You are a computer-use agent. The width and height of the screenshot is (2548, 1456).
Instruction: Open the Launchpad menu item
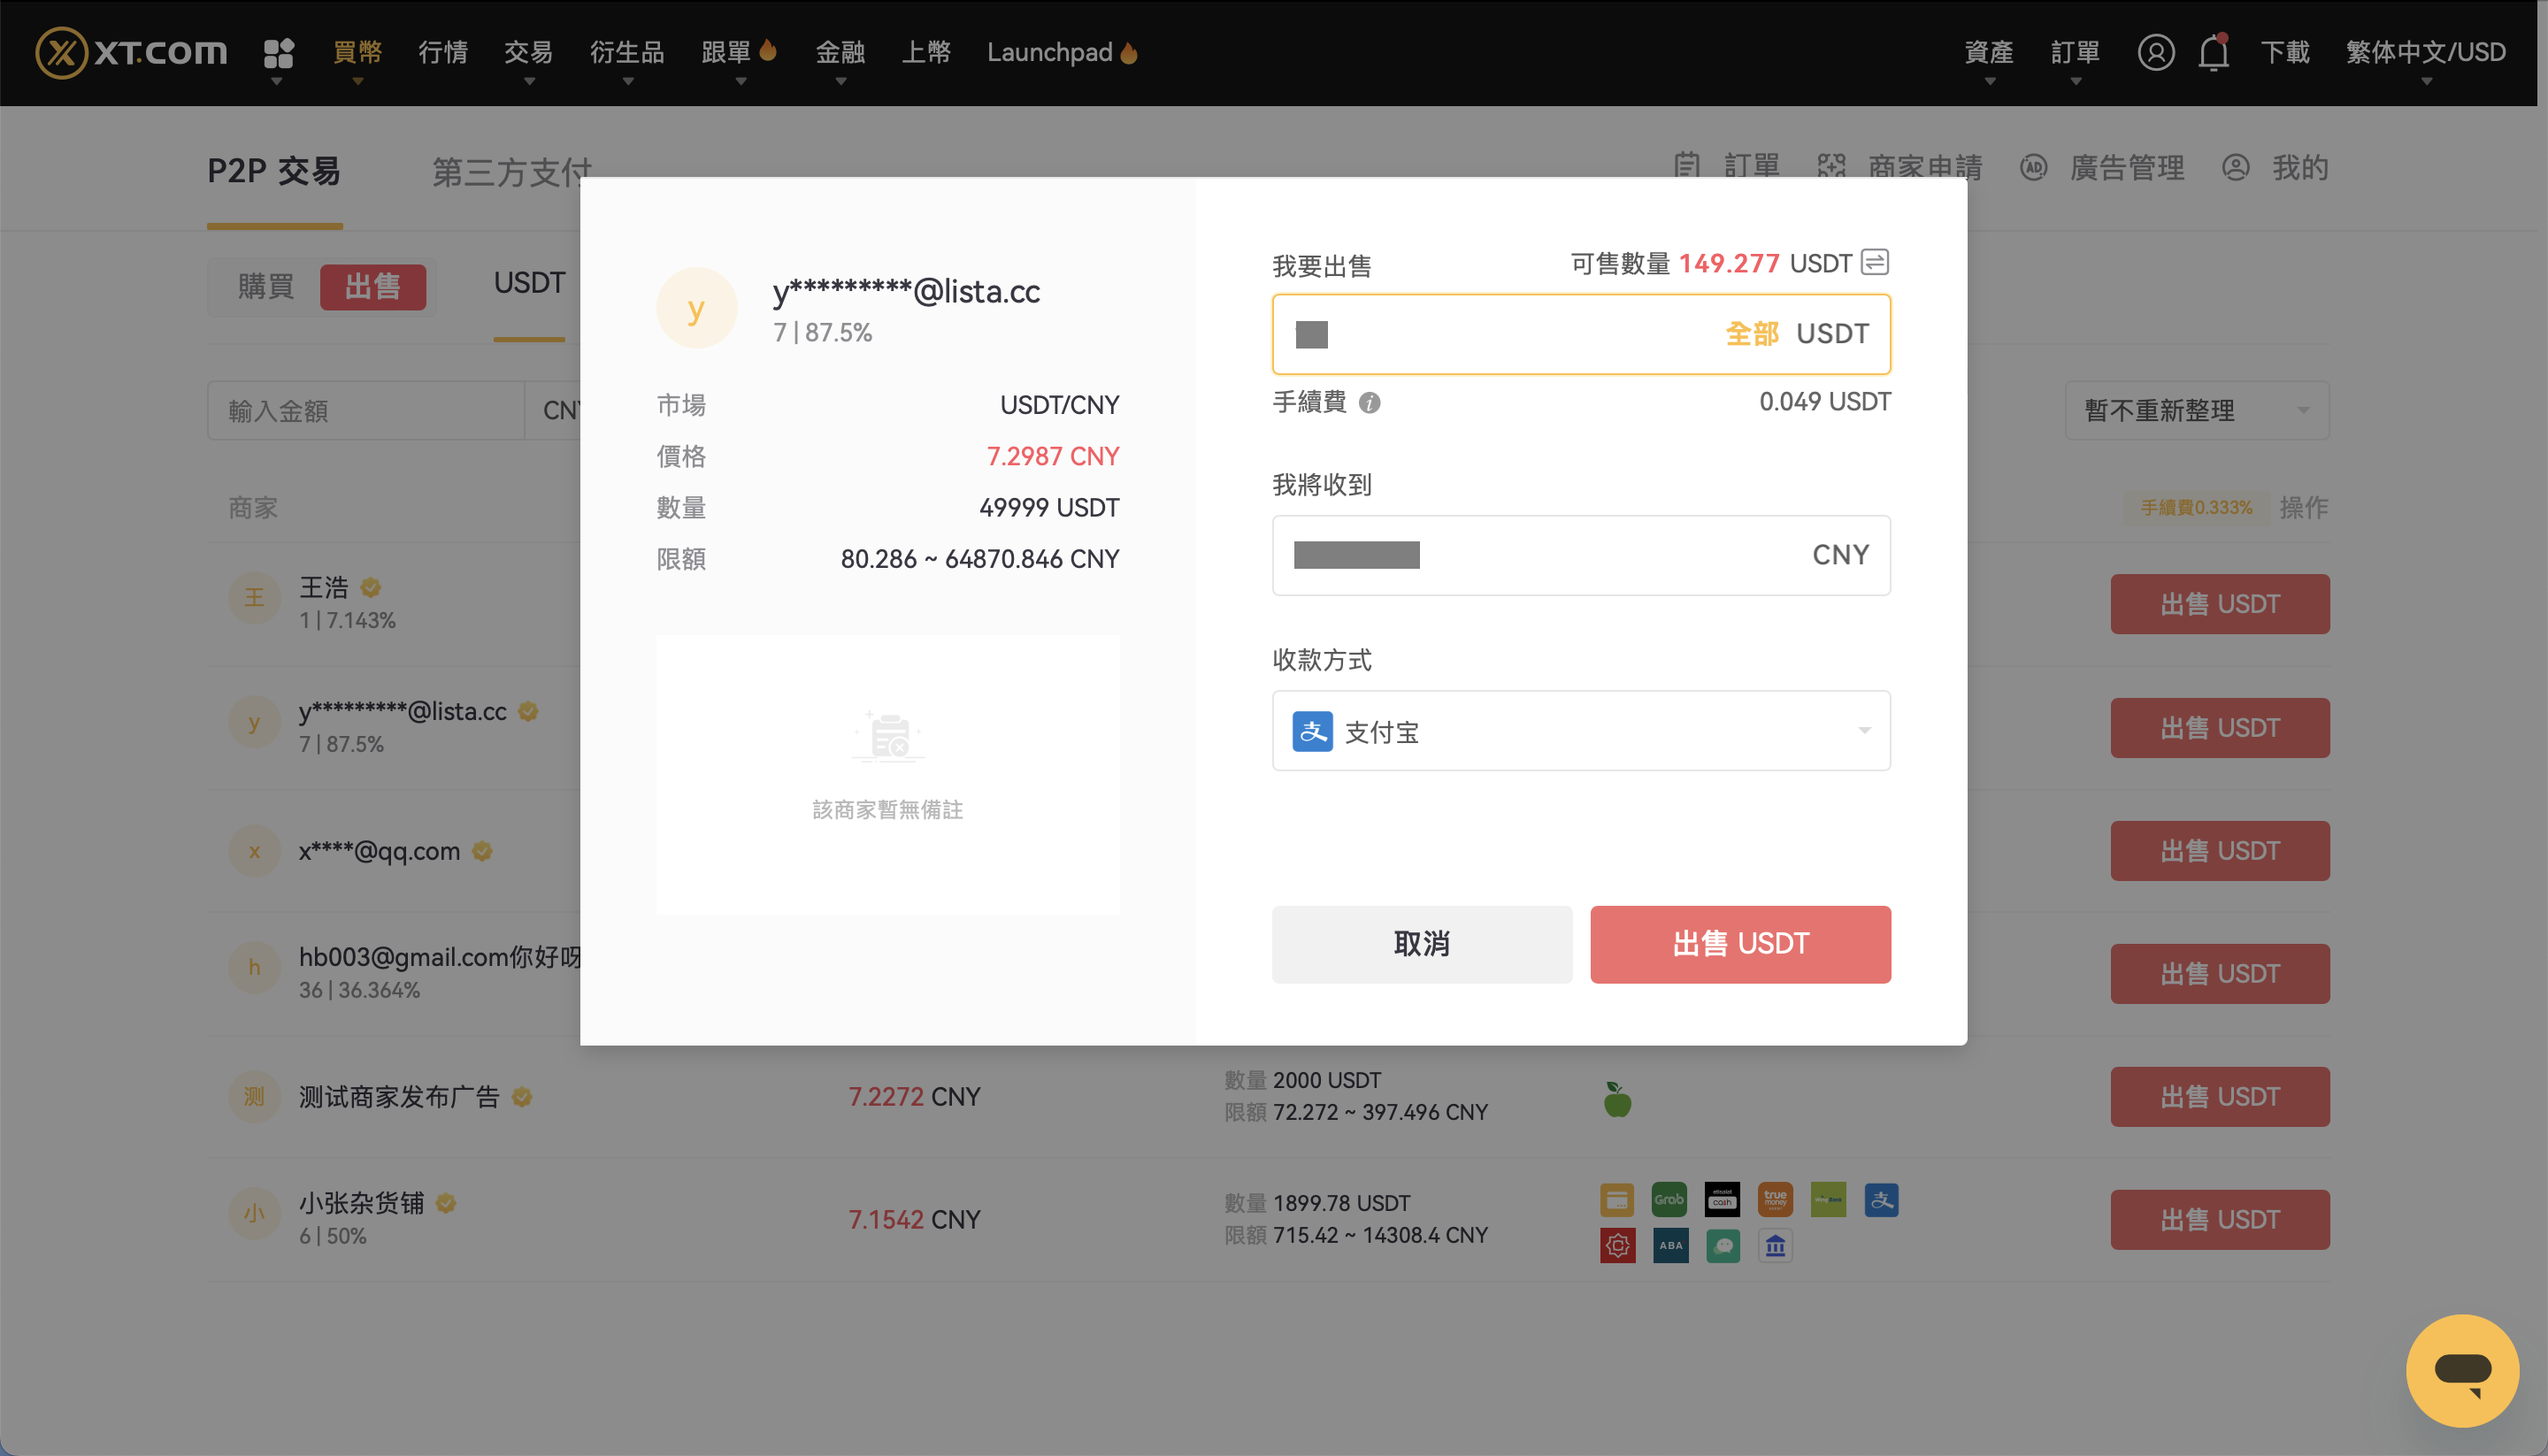(1050, 52)
